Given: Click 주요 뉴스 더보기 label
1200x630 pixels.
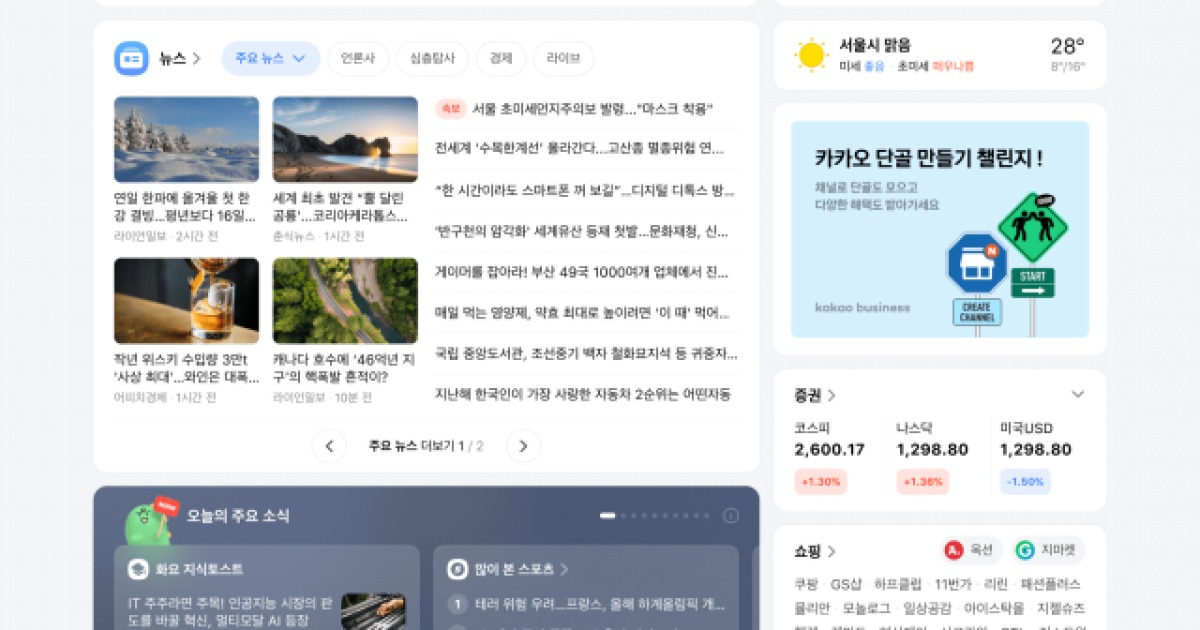Looking at the screenshot, I should pyautogui.click(x=411, y=446).
